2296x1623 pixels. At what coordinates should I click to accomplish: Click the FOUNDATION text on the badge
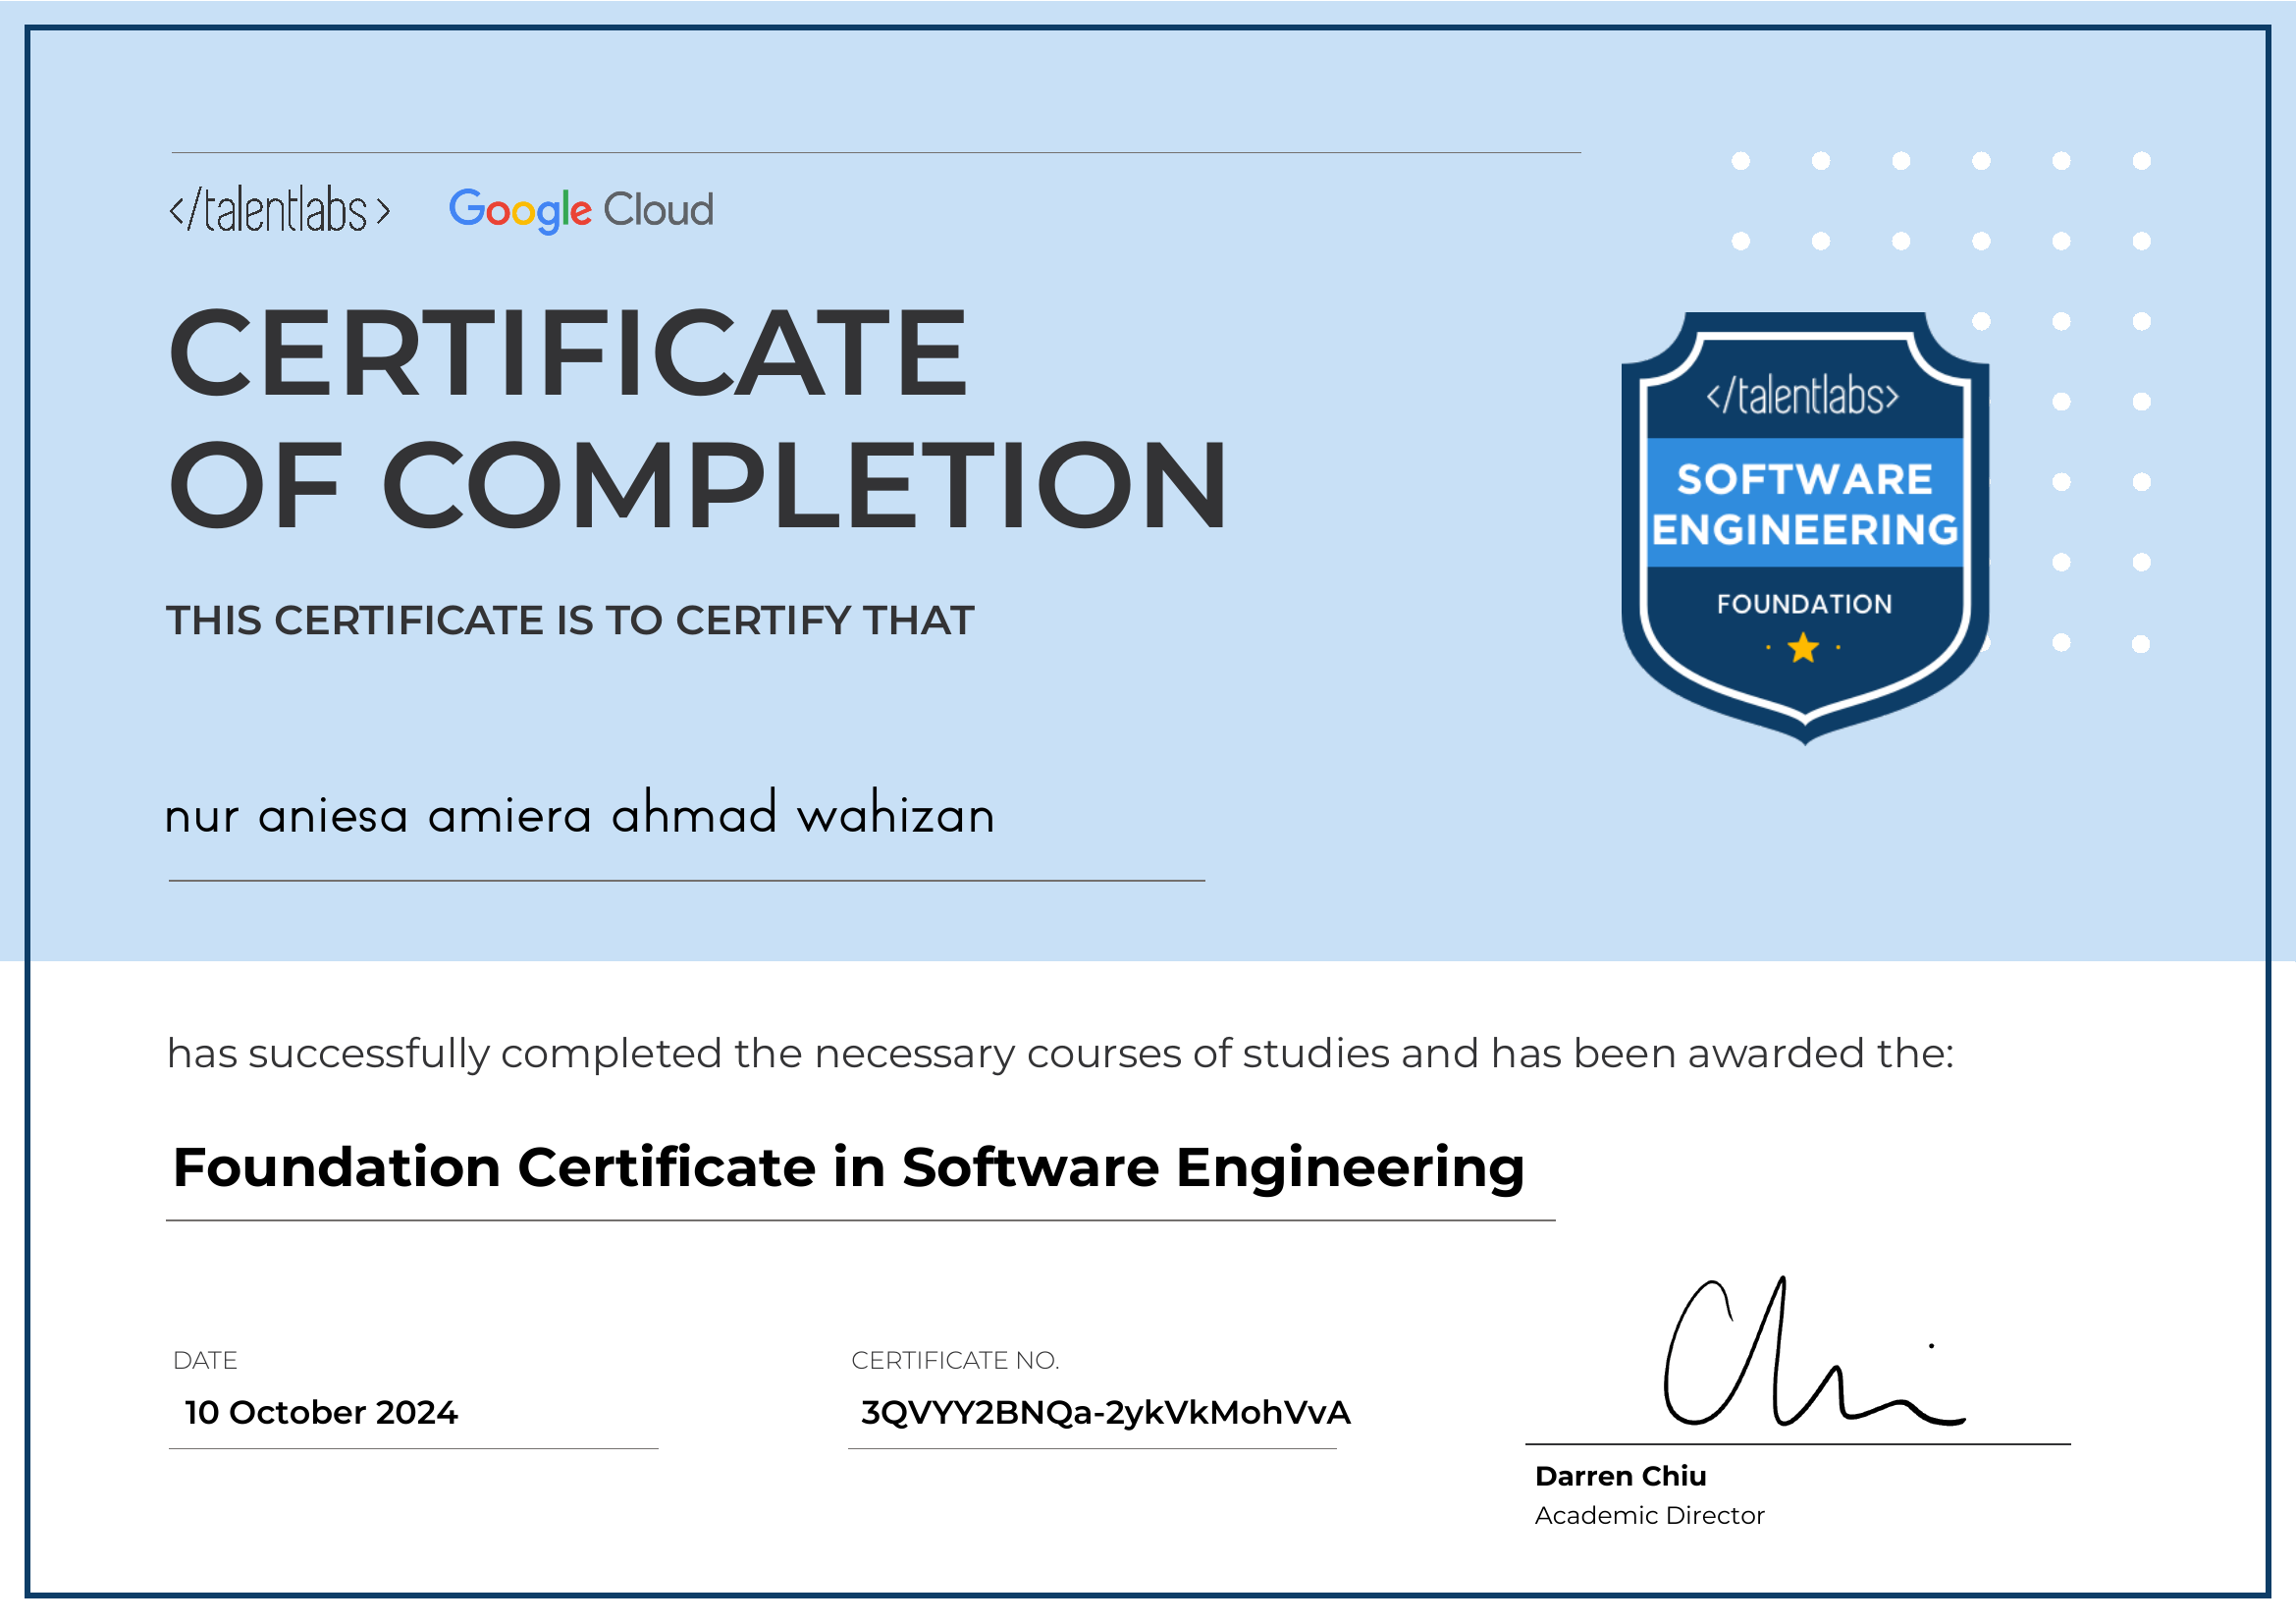coord(1804,603)
